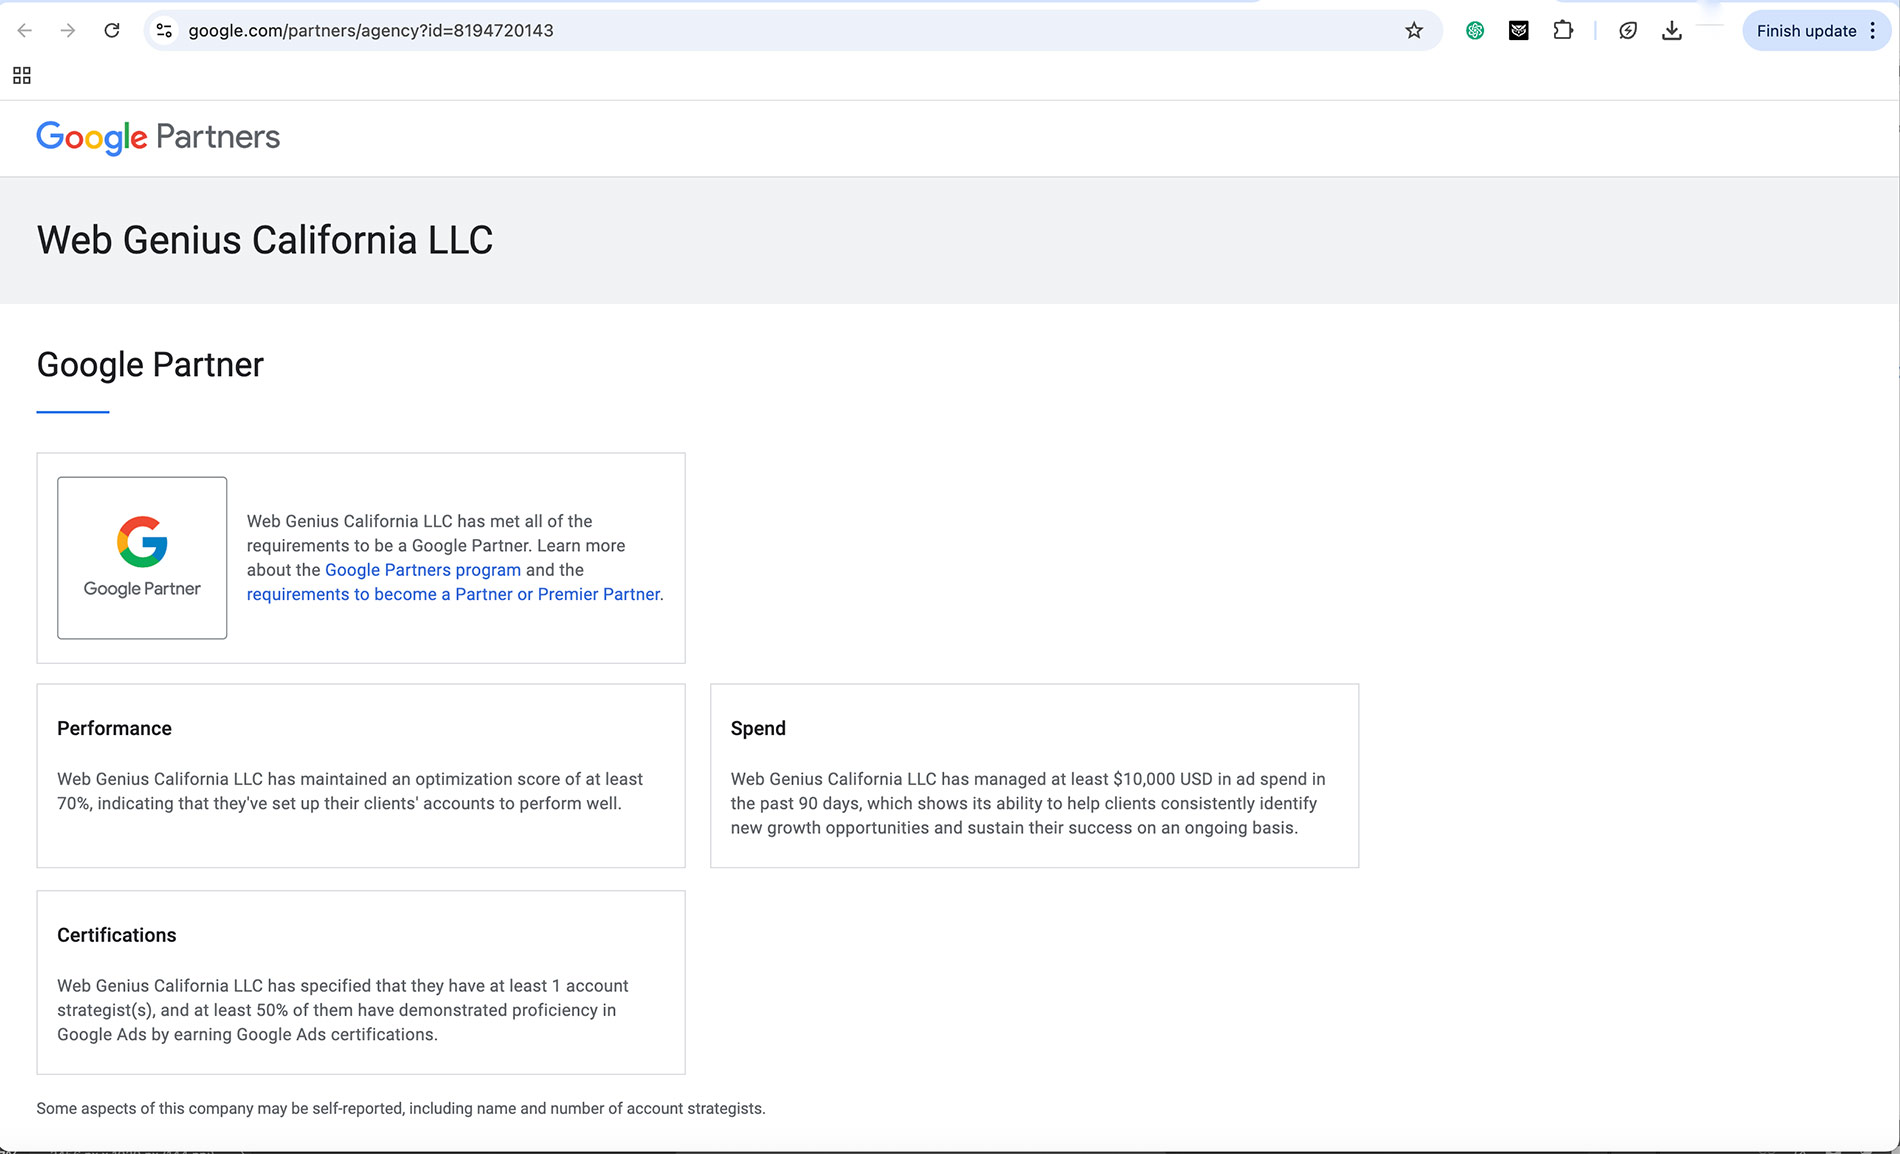
Task: Click the Web Genius California LLC heading
Action: coord(265,240)
